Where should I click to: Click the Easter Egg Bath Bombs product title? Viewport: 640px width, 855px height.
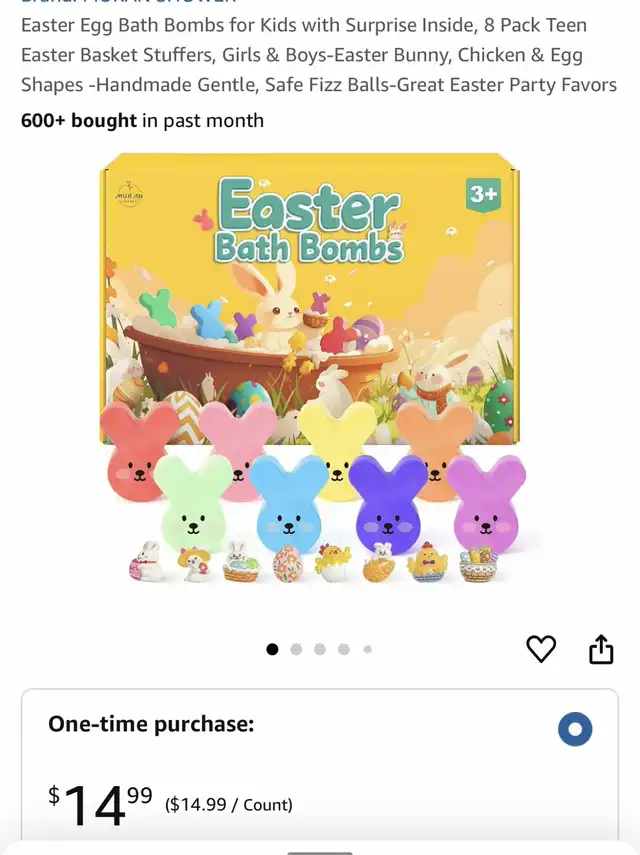(319, 55)
